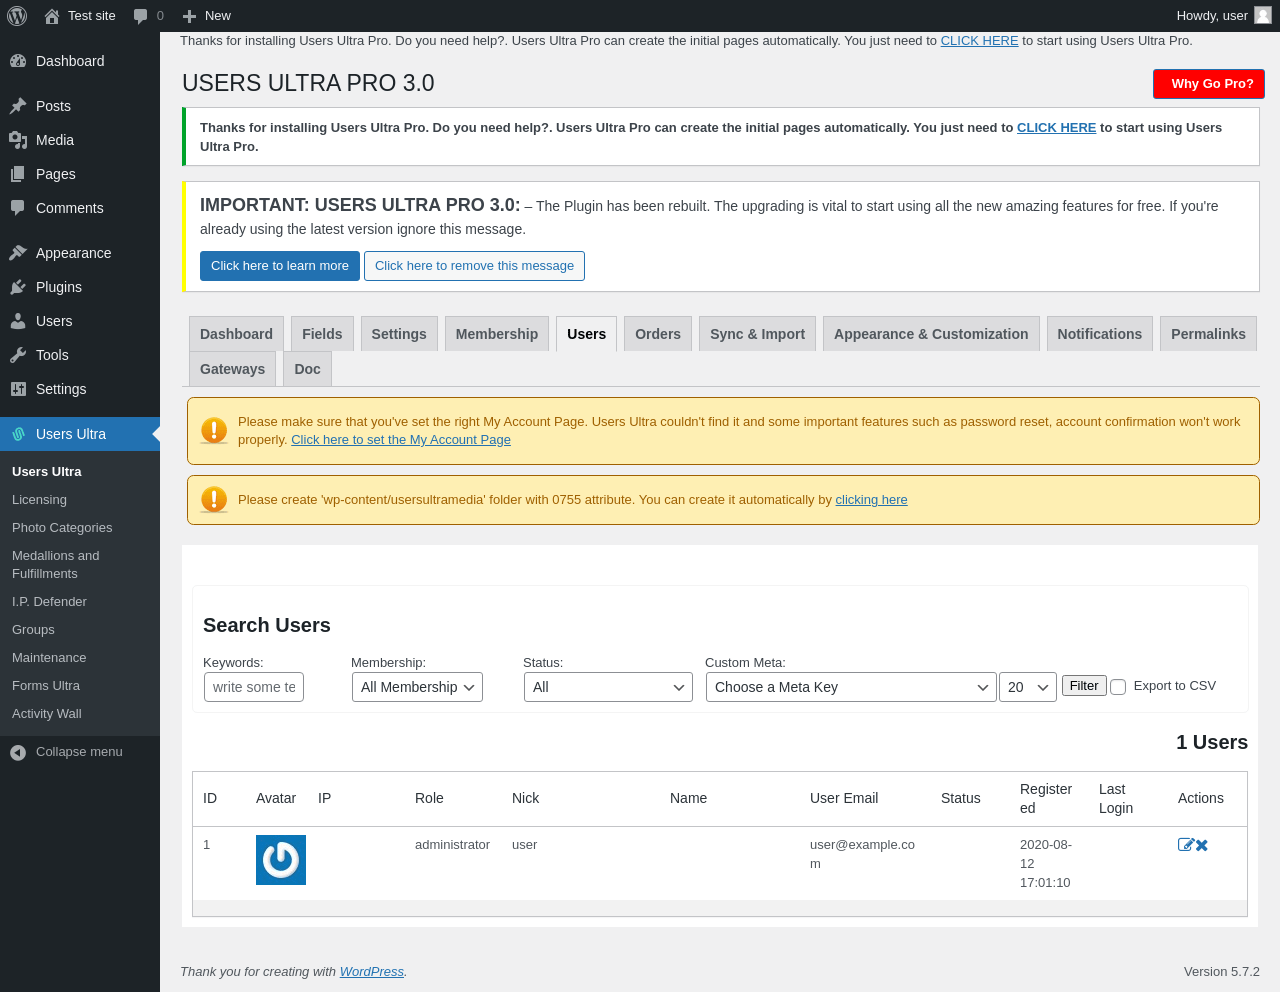Click link to set My Account Page
Viewport: 1280px width, 992px height.
(x=401, y=440)
